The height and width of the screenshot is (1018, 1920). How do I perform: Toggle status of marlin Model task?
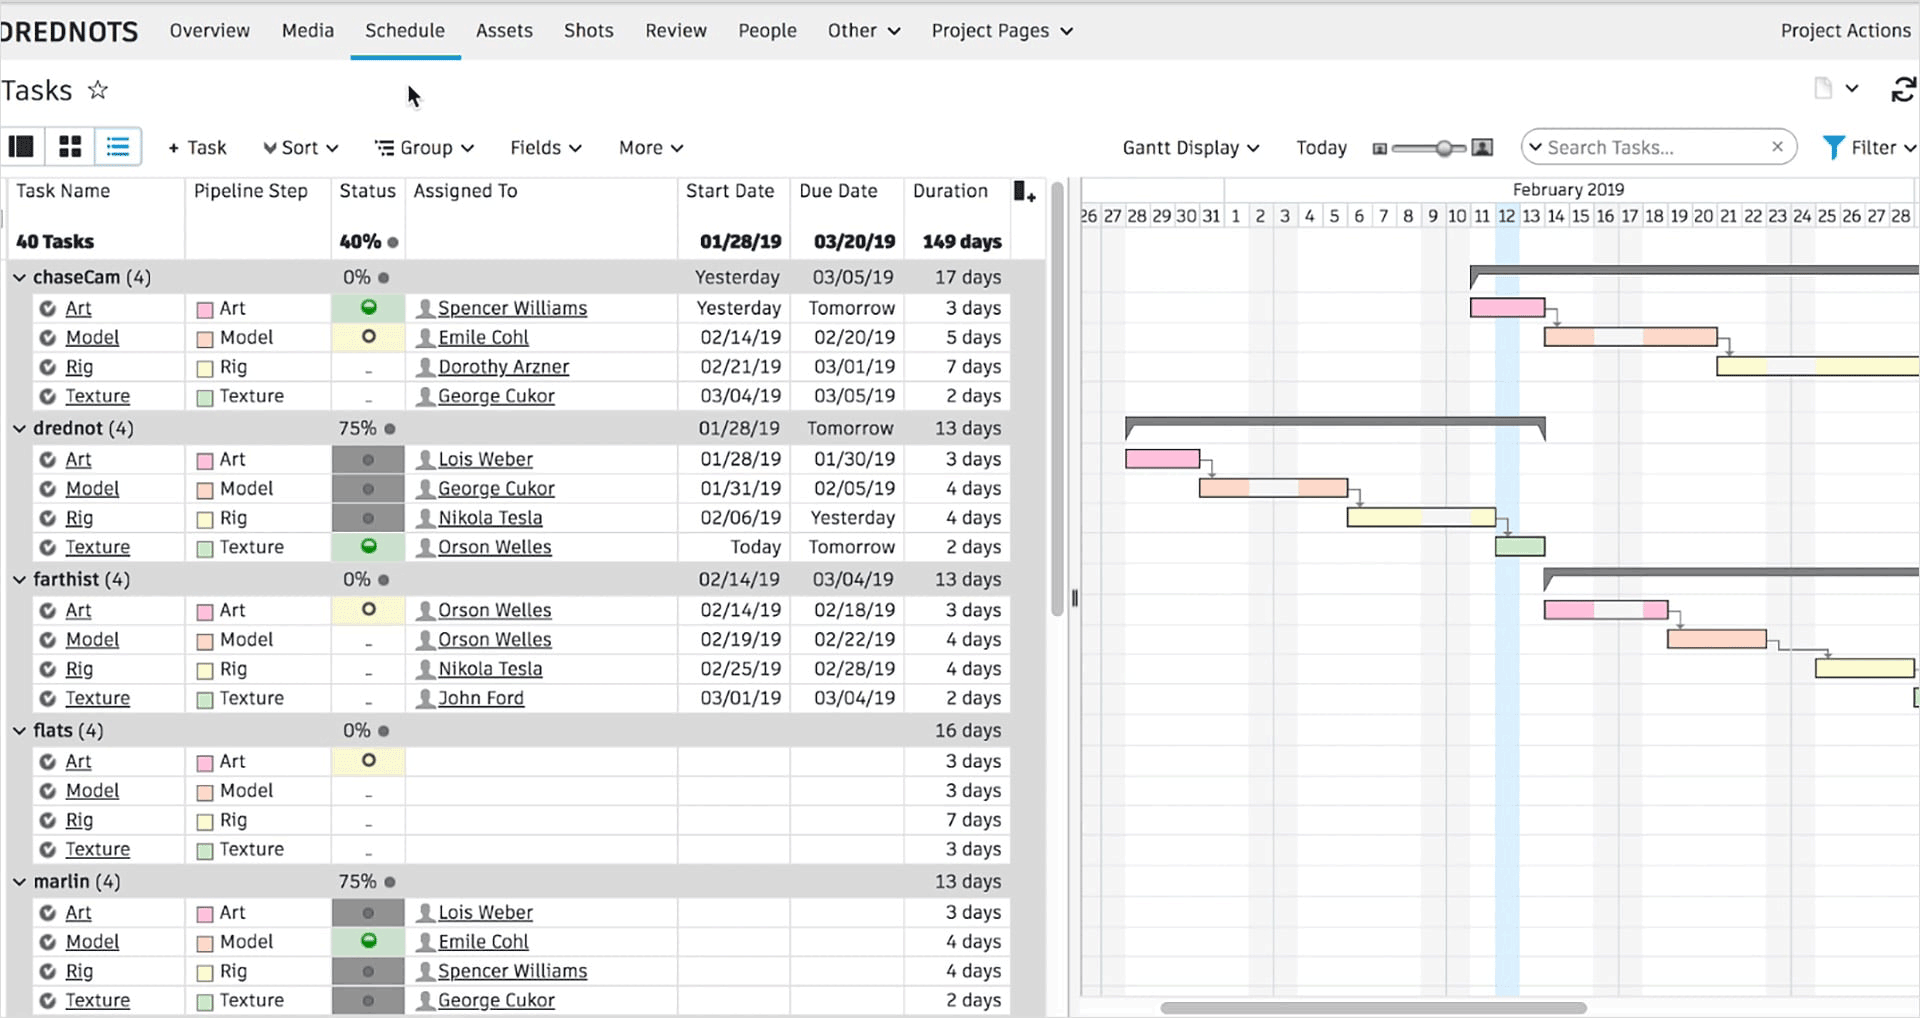[368, 941]
